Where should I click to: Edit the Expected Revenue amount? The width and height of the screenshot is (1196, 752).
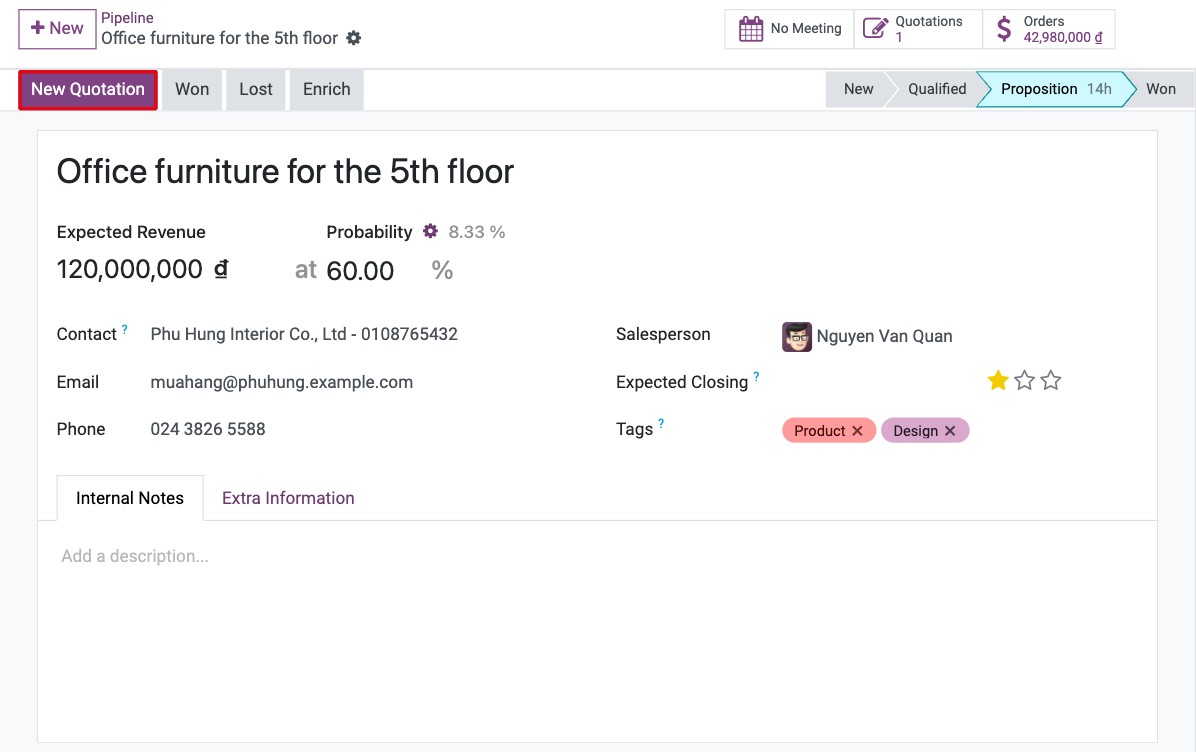(x=130, y=269)
